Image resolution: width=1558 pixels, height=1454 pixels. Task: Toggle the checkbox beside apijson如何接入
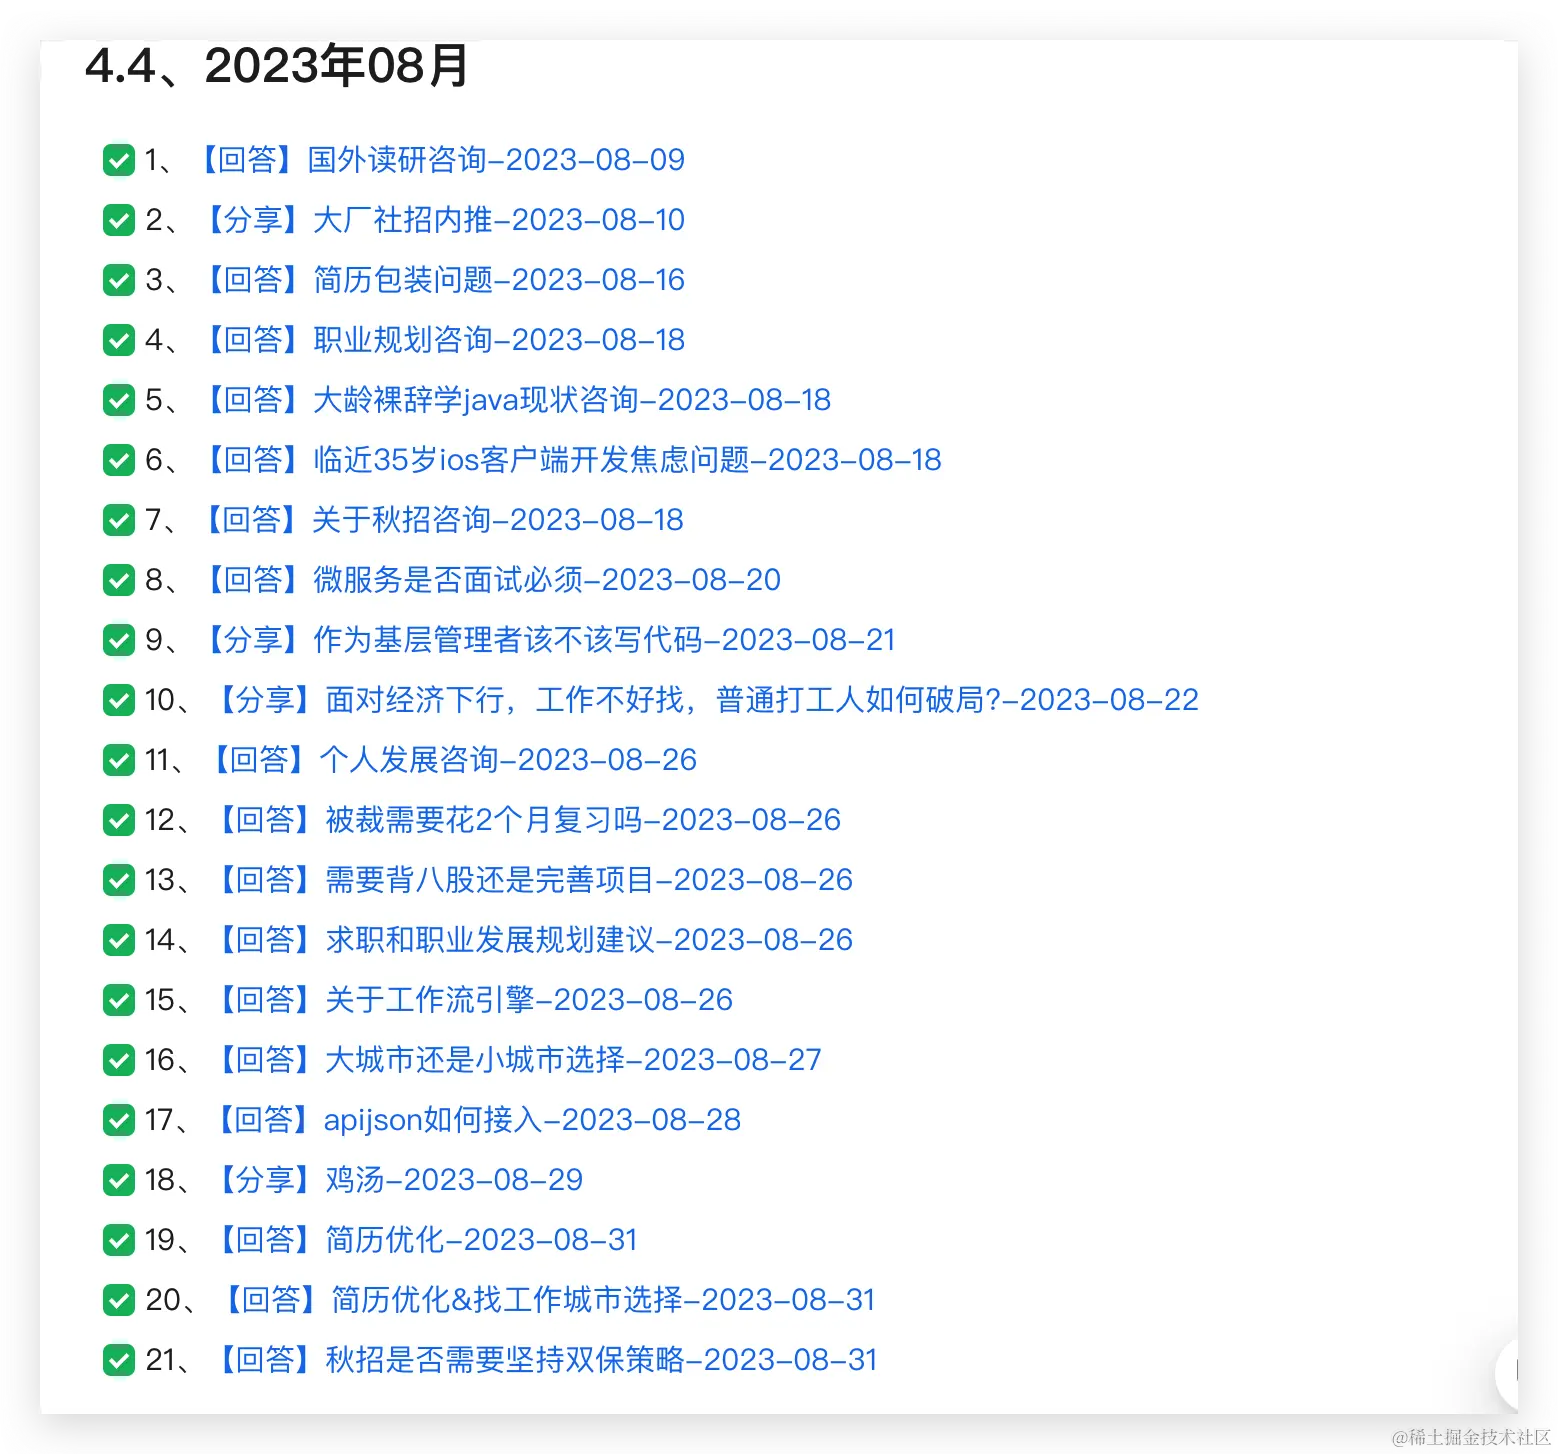coord(119,1120)
